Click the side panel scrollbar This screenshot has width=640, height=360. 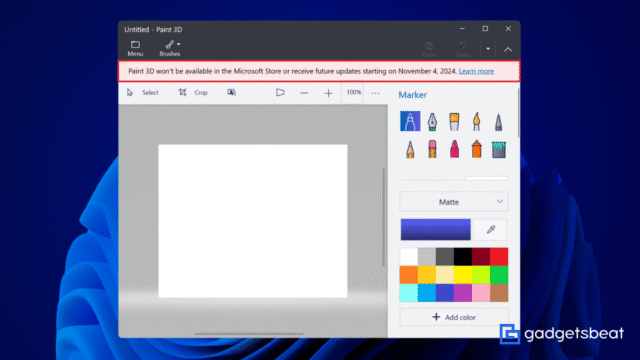(x=518, y=113)
